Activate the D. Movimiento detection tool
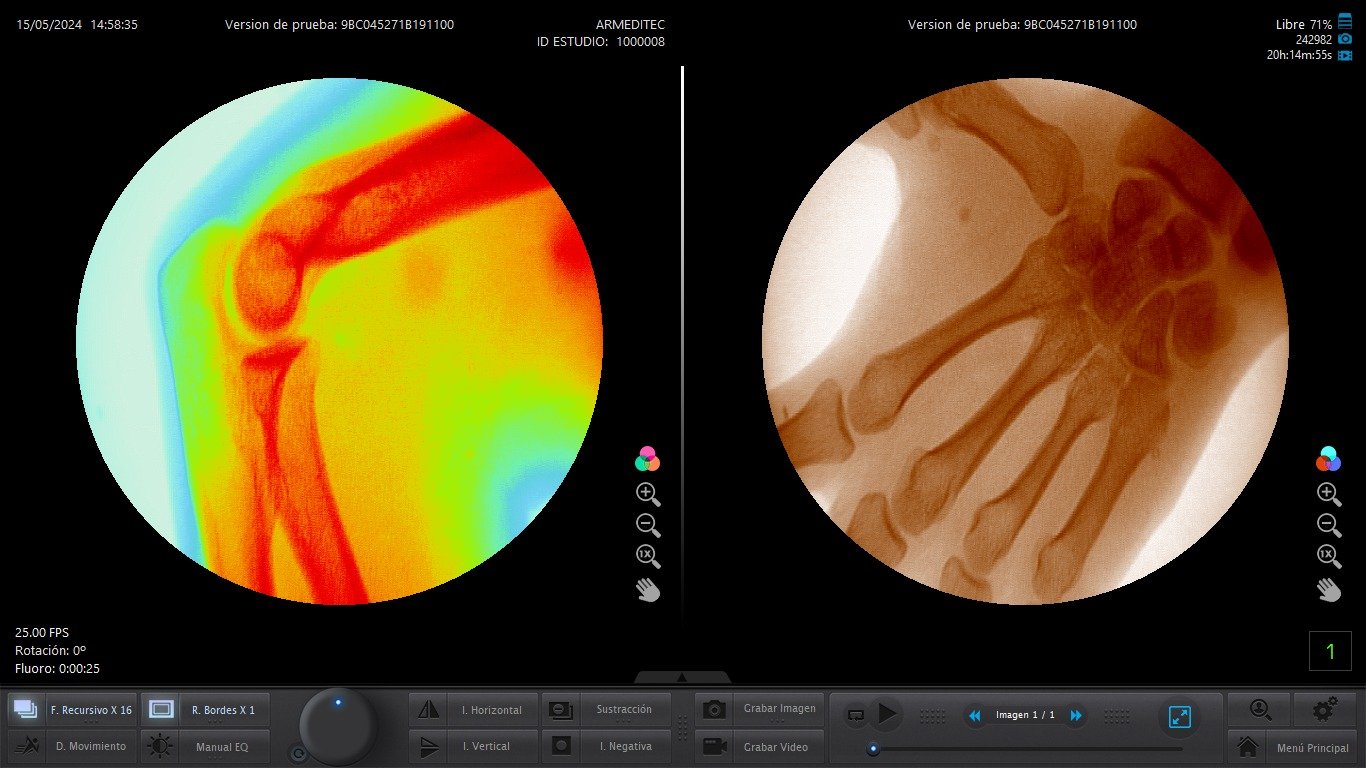This screenshot has height=768, width=1366. (89, 746)
